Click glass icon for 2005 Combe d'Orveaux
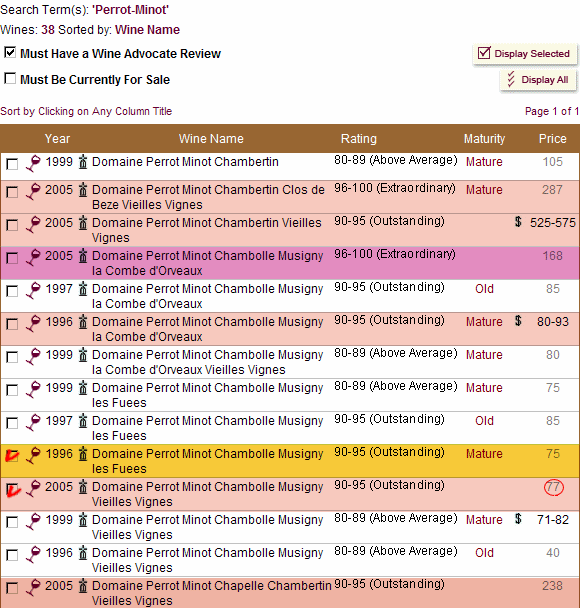 click(x=33, y=257)
